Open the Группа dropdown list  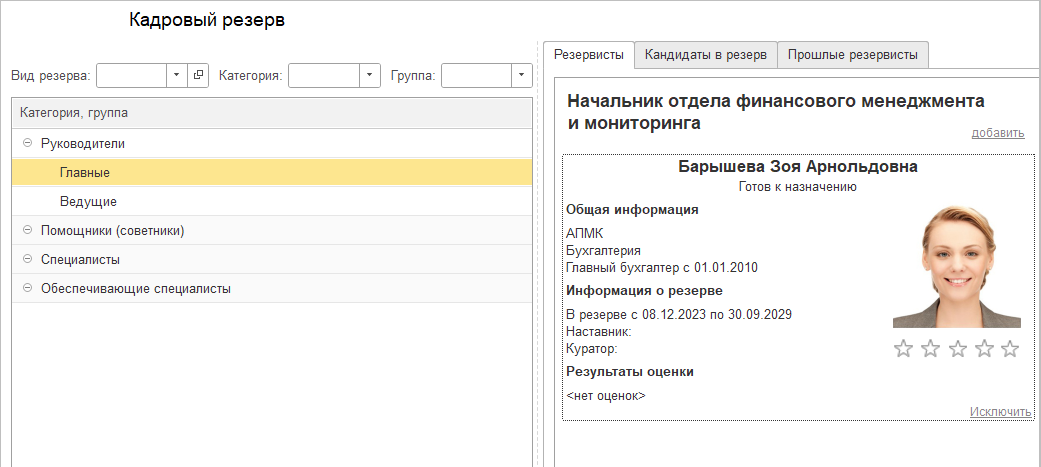point(522,75)
